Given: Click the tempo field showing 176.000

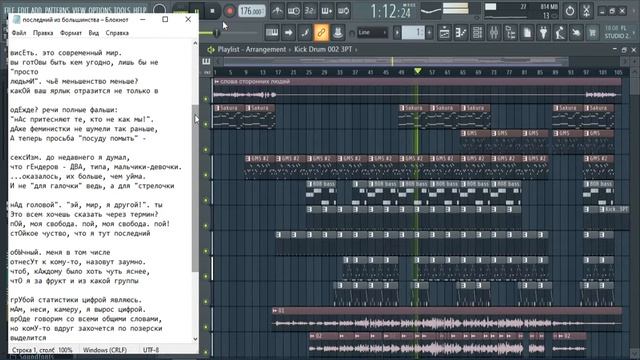Looking at the screenshot, I should point(251,11).
